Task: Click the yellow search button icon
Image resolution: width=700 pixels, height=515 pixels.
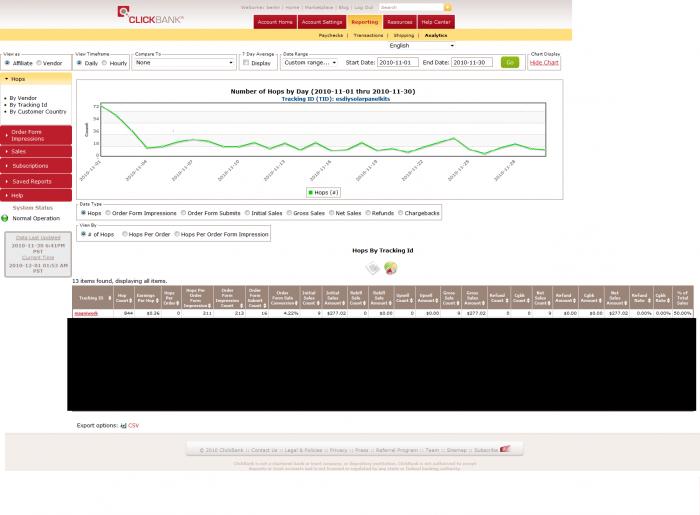Action: click(448, 7)
